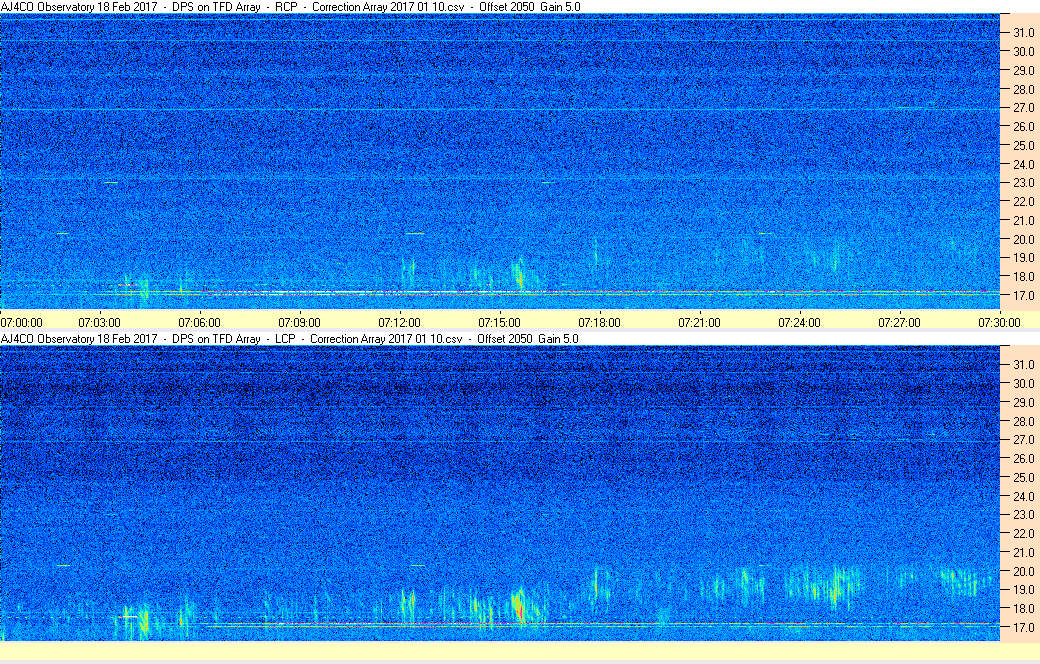Click 23.0 frequency label in LCP panel

(x=1023, y=514)
